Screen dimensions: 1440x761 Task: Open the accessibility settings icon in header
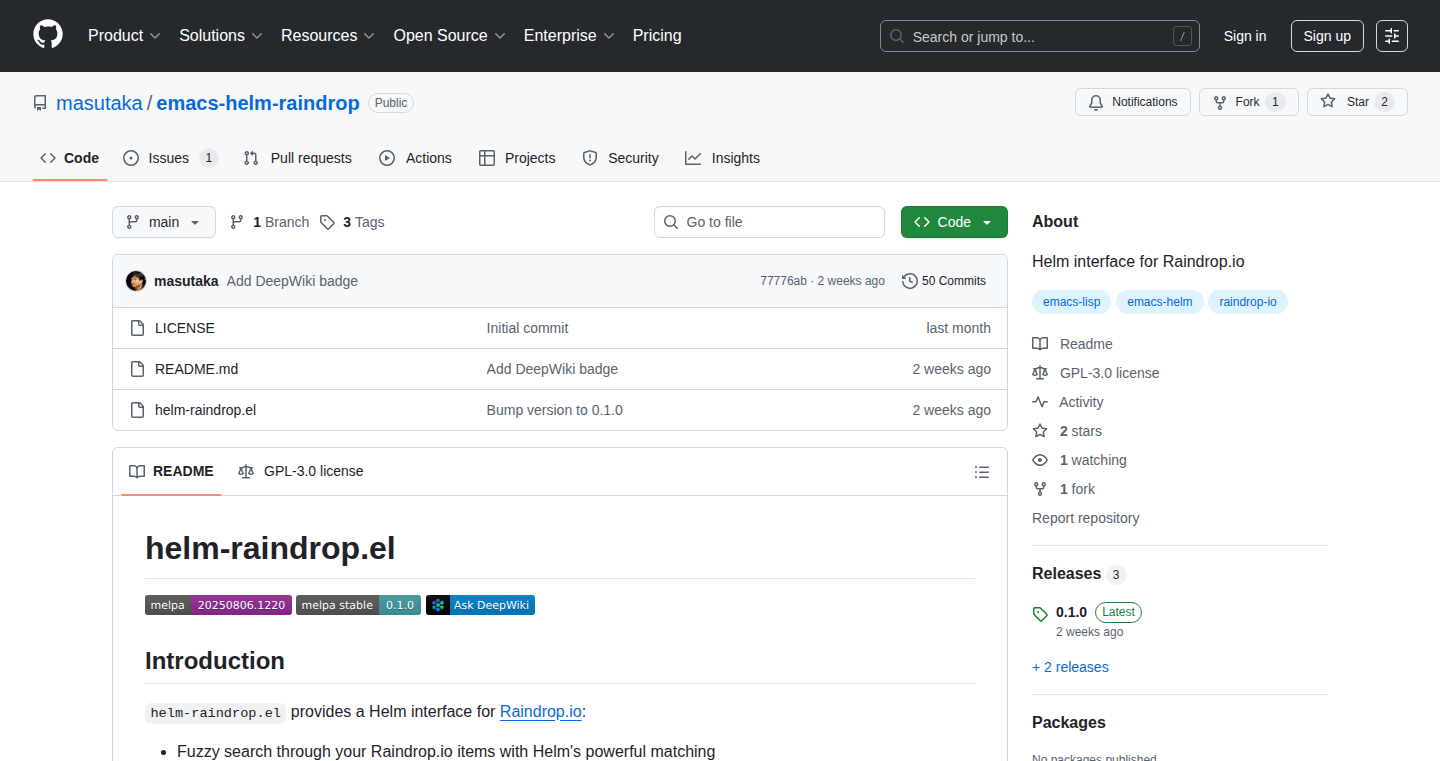1391,36
